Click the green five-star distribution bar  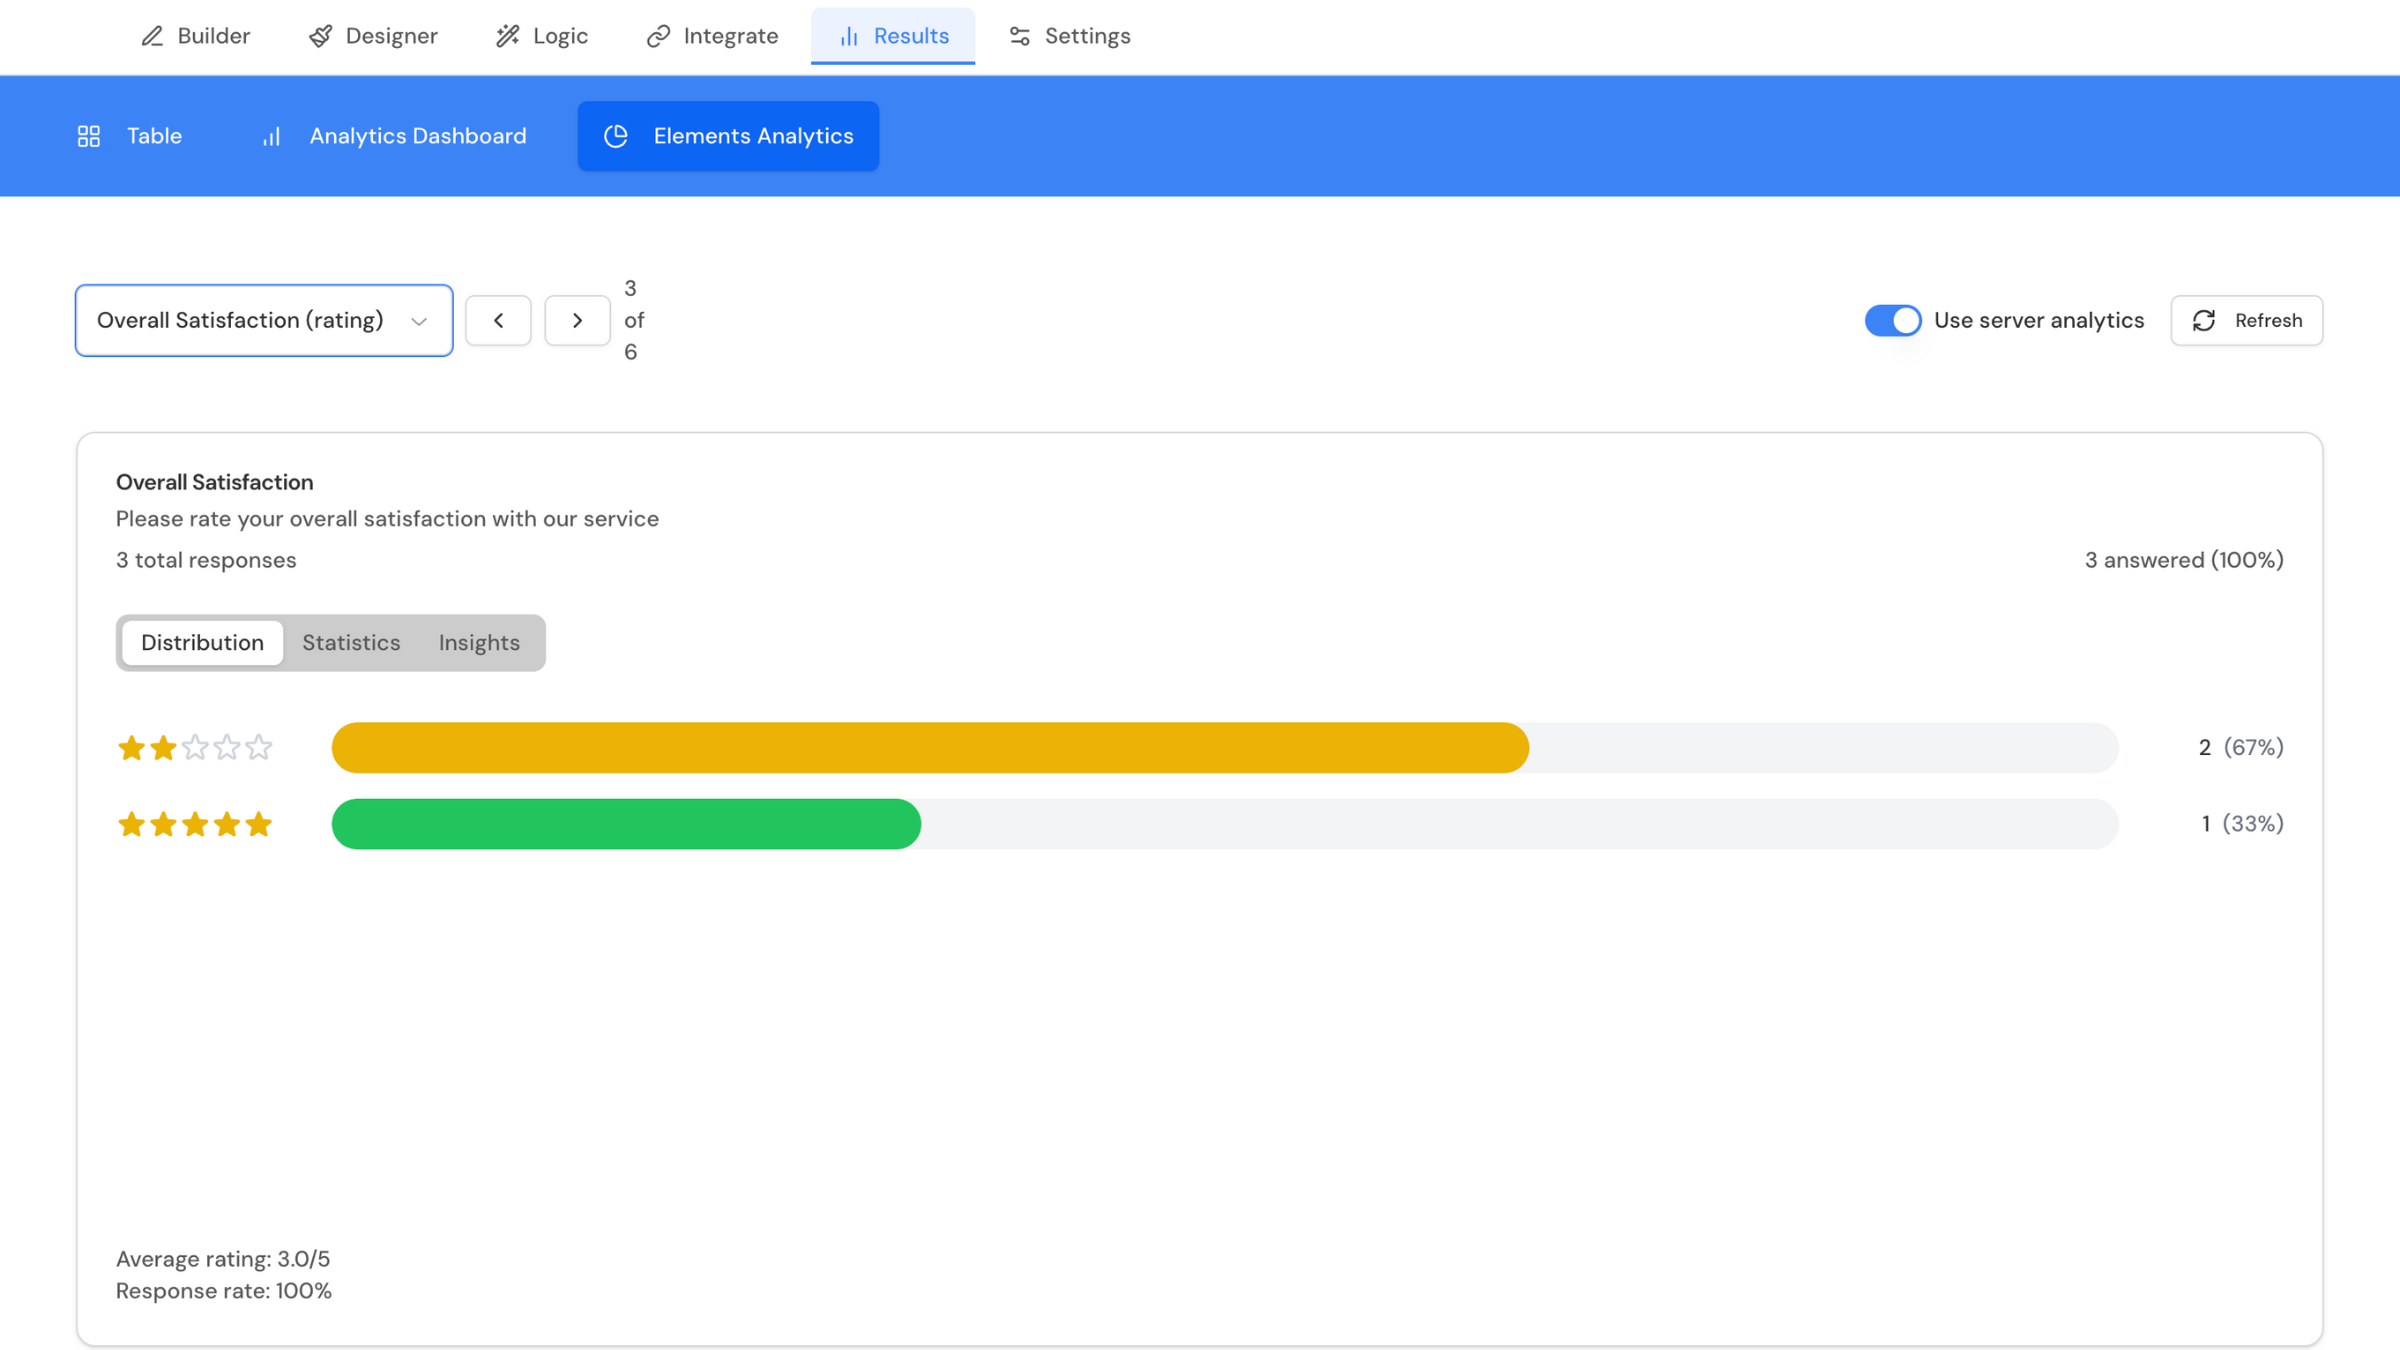626,824
